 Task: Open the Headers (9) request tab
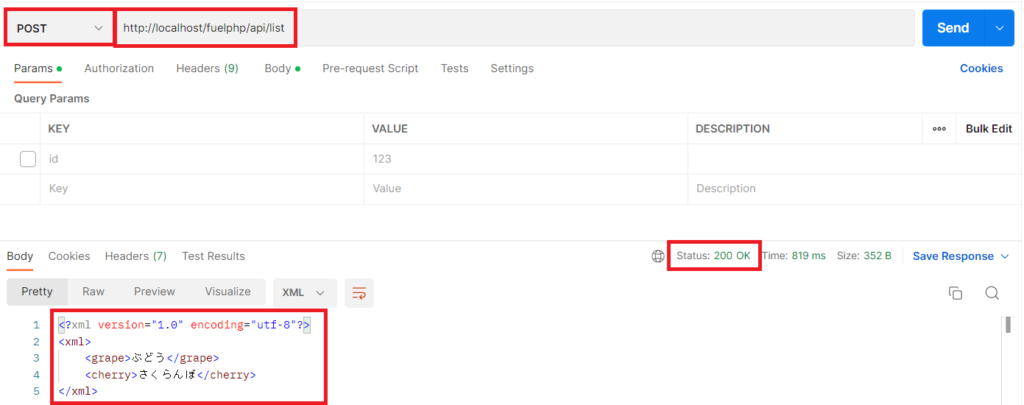coord(207,69)
